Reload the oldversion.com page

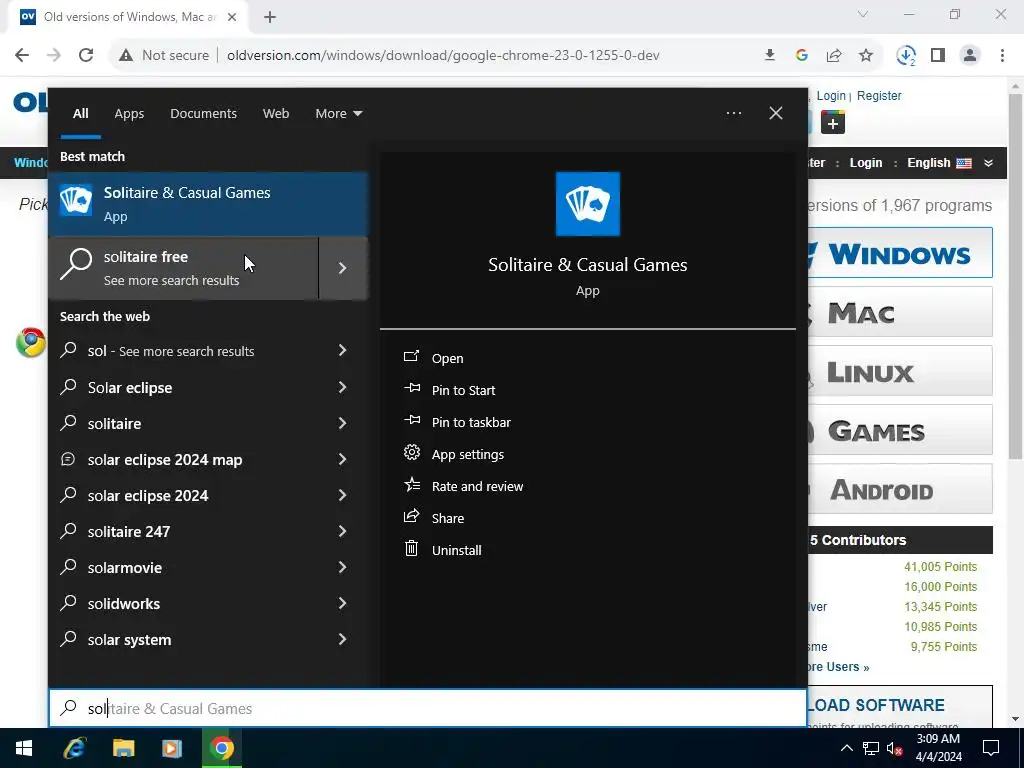[x=86, y=55]
